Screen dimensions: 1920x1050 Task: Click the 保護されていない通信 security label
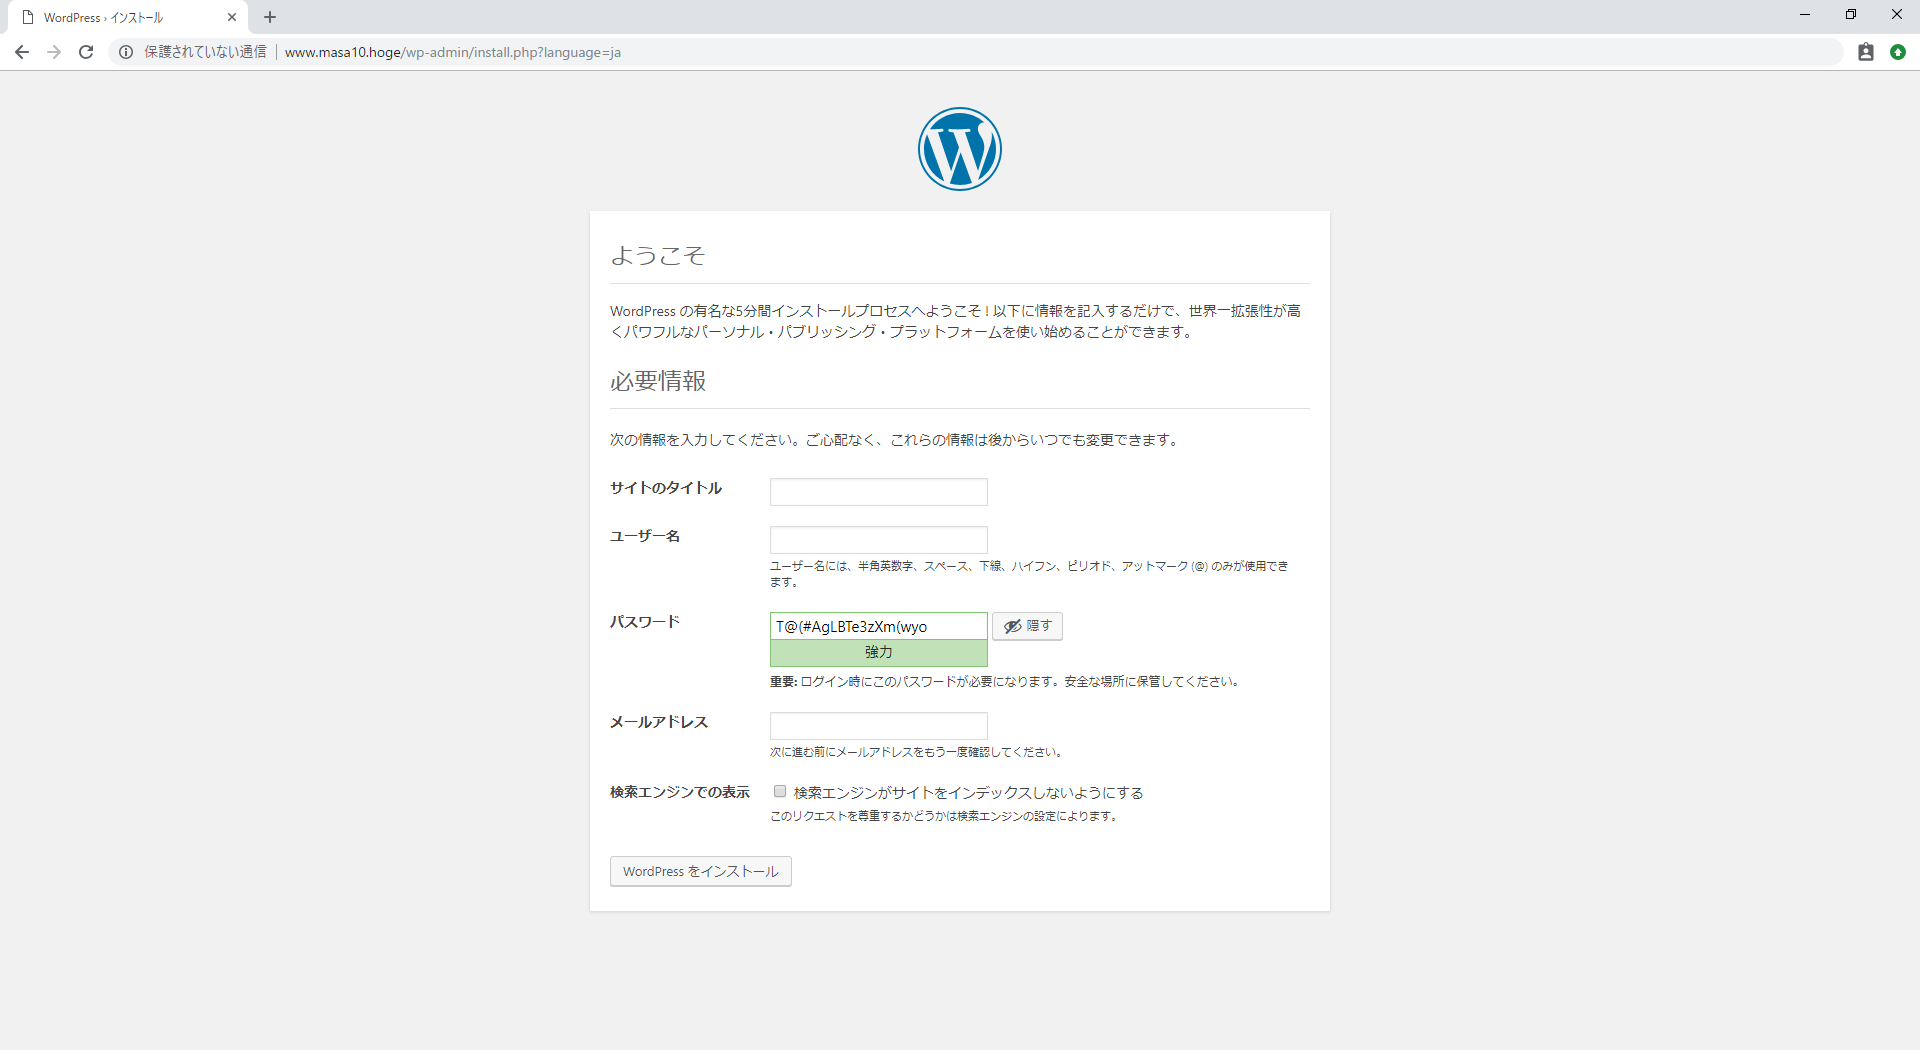[205, 52]
